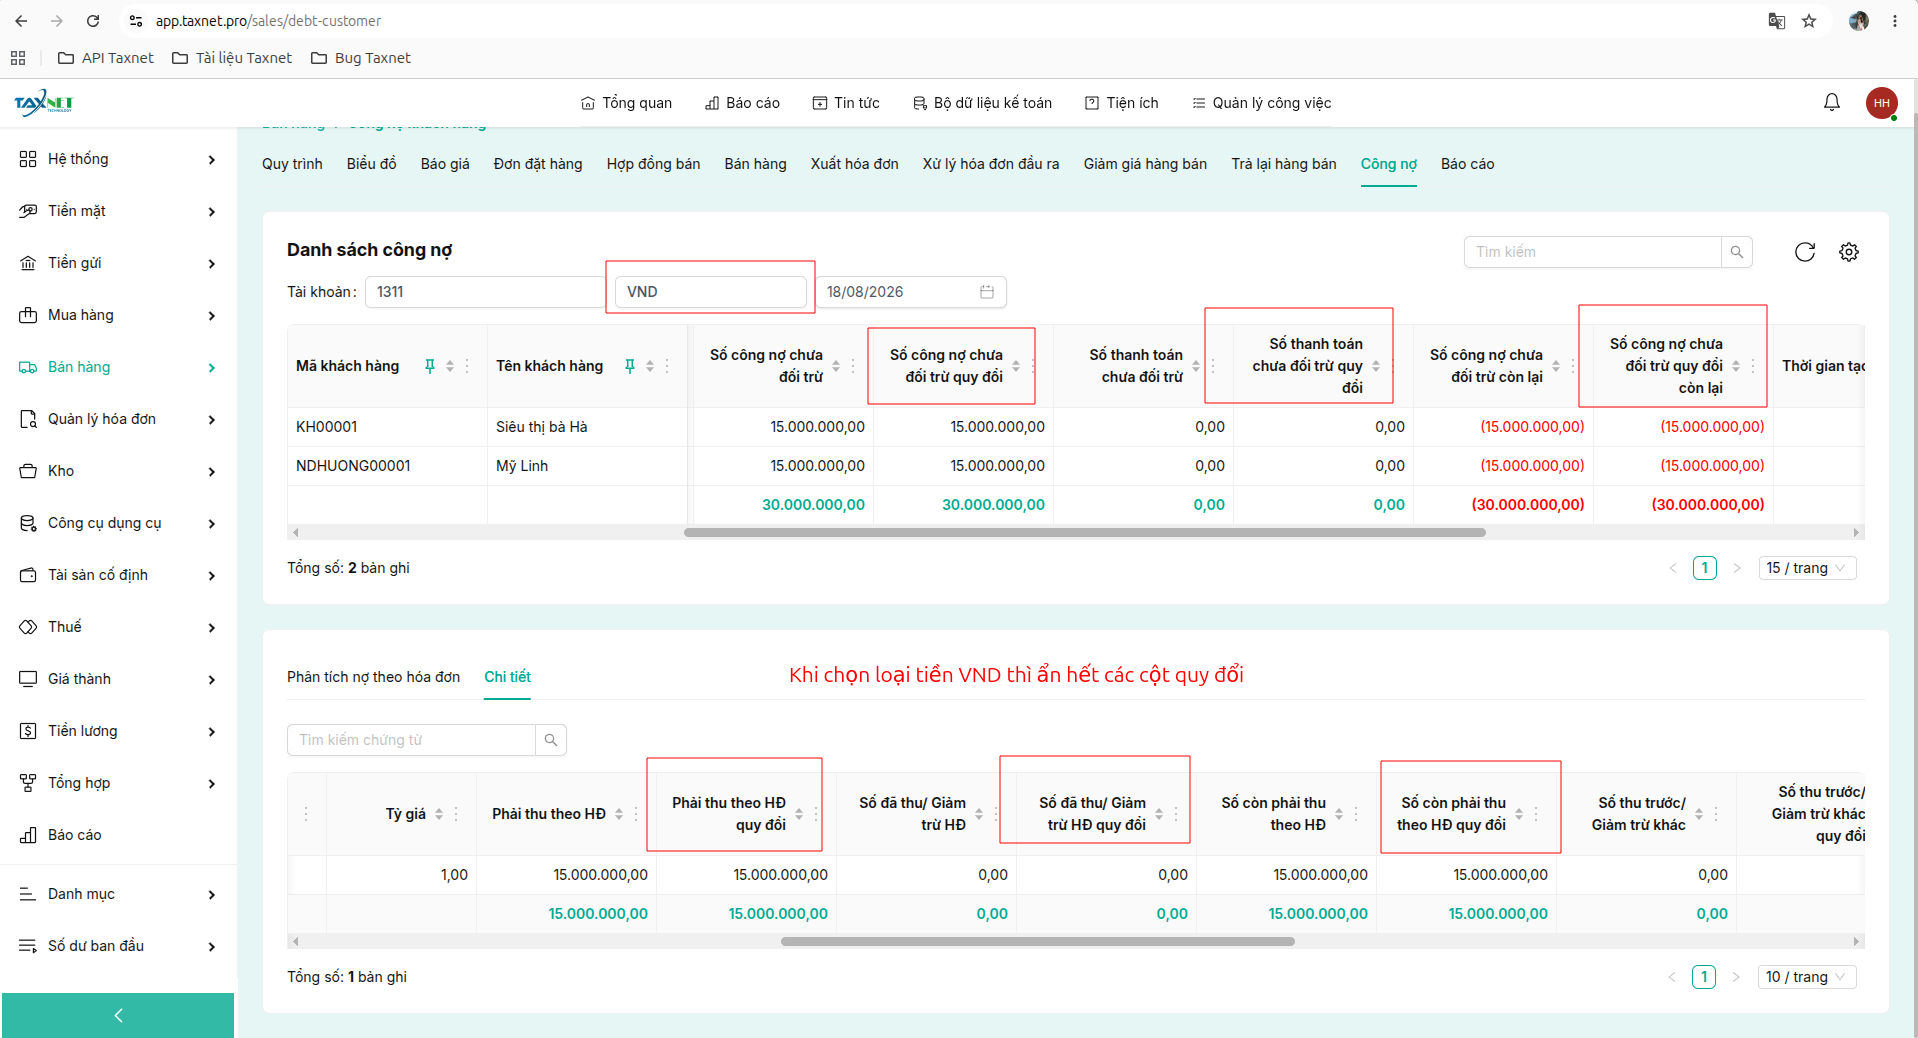Screen dimensions: 1918x1038
Task: Open the VND currency dropdown
Action: pos(710,292)
